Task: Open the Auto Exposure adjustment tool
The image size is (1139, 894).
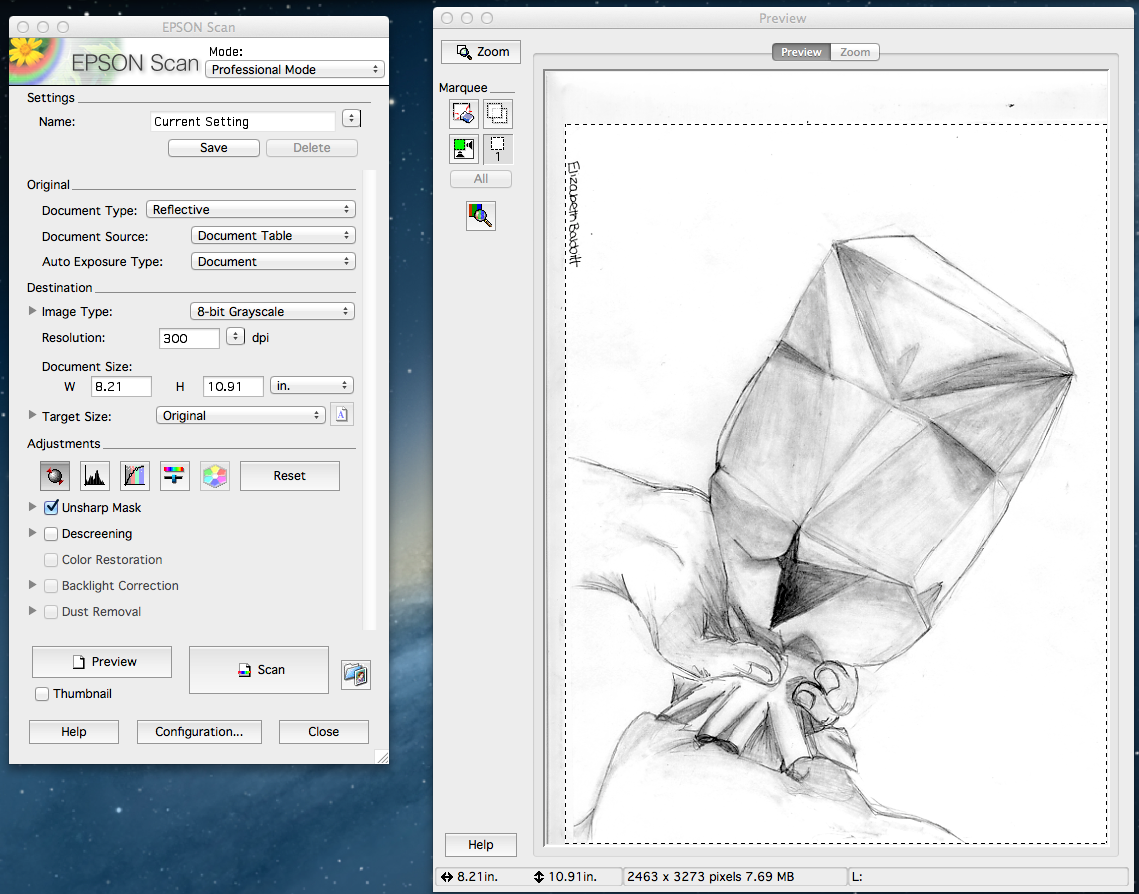Action: 55,476
